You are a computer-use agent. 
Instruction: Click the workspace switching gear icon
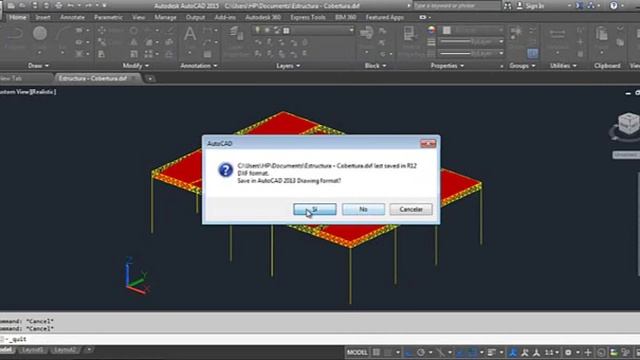(x=568, y=353)
